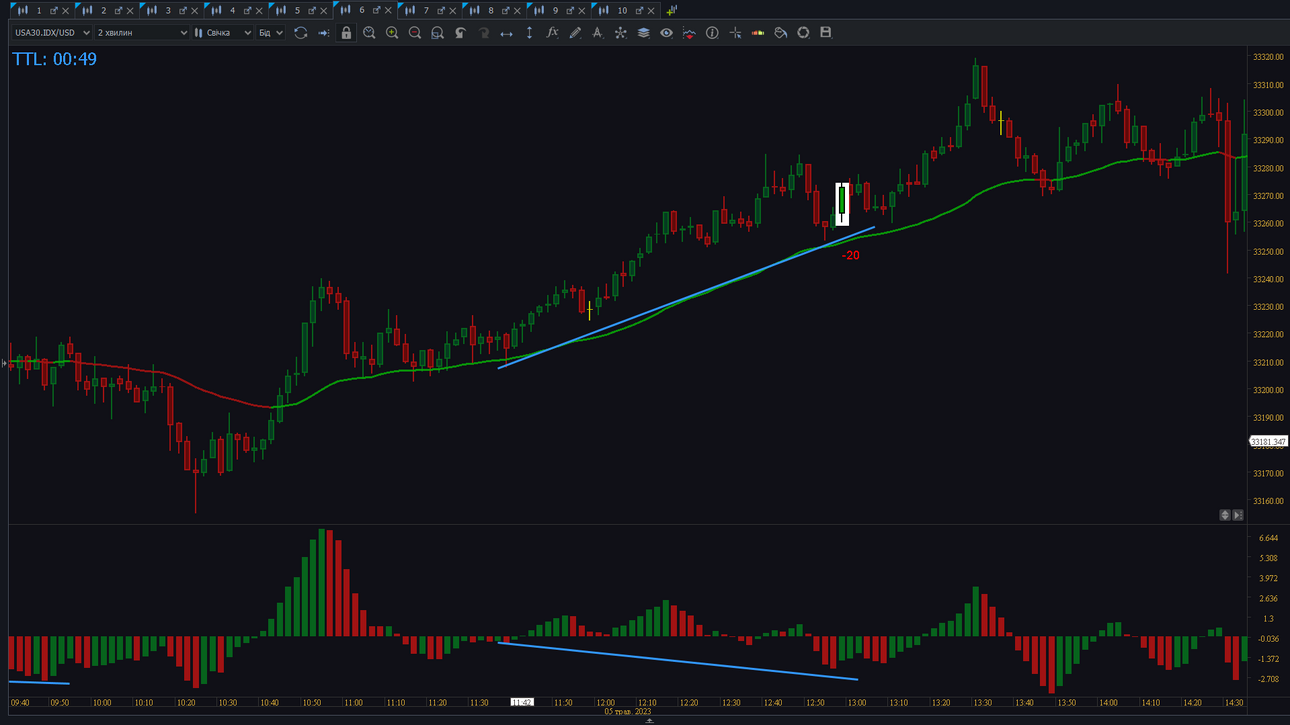Click the zoom in magnifier icon

[x=392, y=33]
